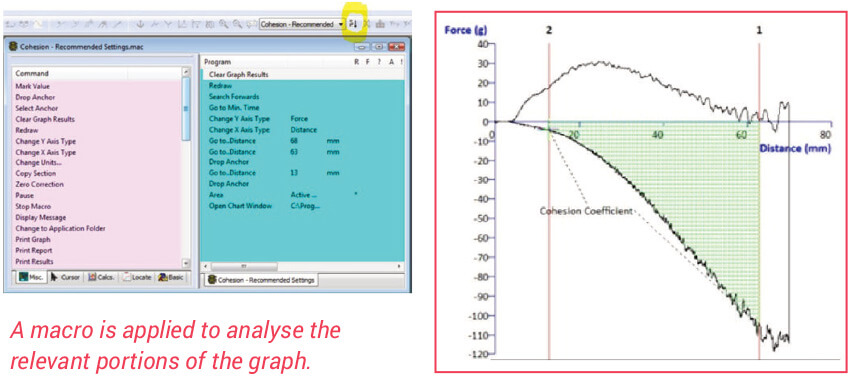The image size is (850, 380).
Task: Click the Command list scroll-down arrow
Action: [186, 263]
